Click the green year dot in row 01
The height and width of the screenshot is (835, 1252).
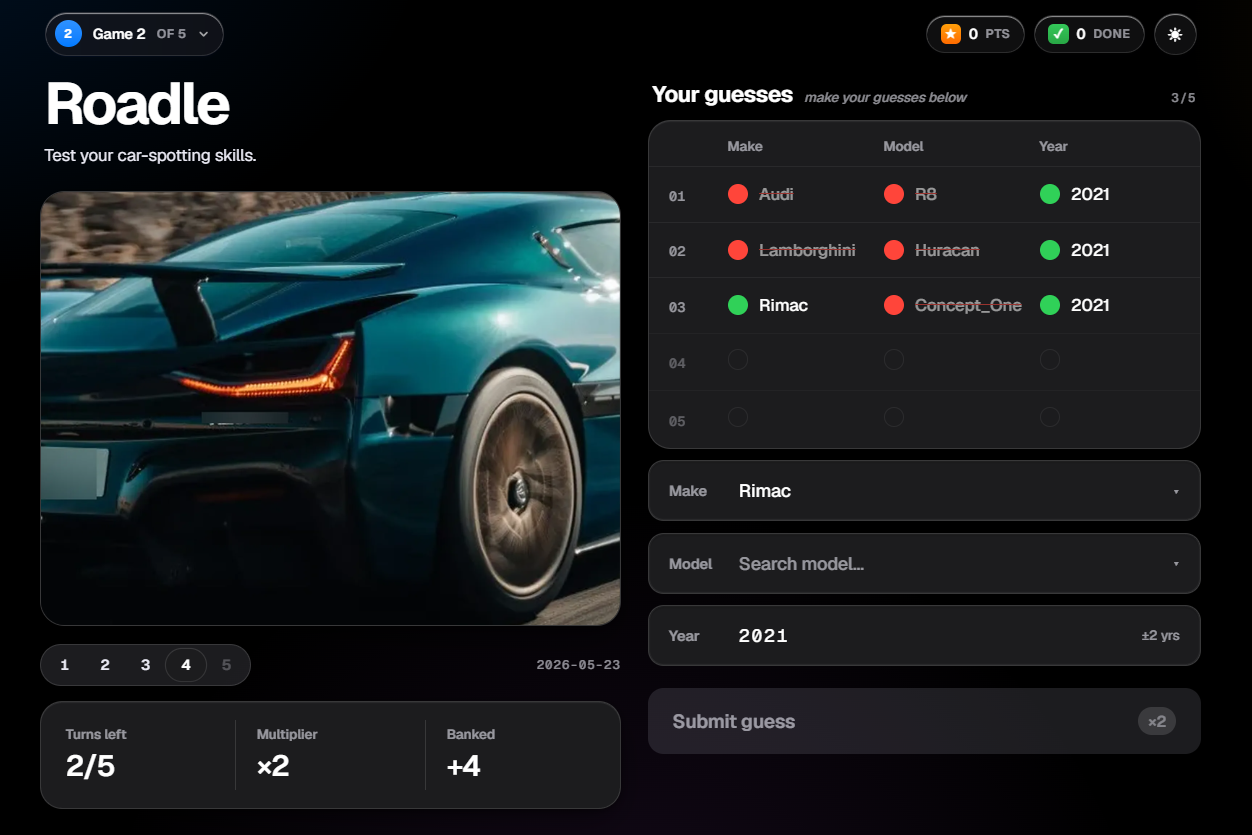coord(1050,194)
